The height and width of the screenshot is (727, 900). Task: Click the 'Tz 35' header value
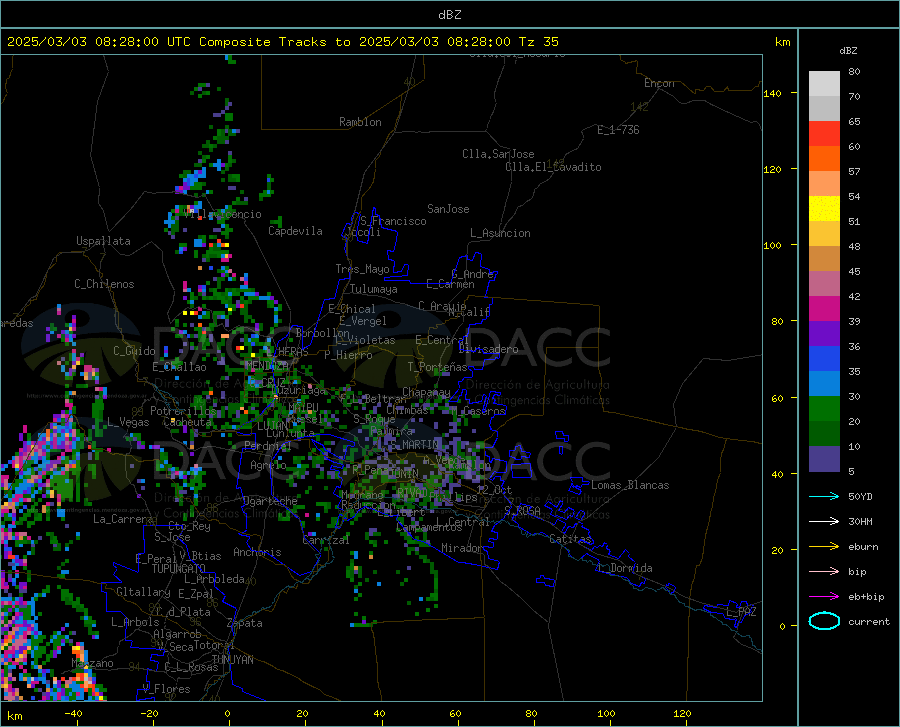pyautogui.click(x=539, y=42)
